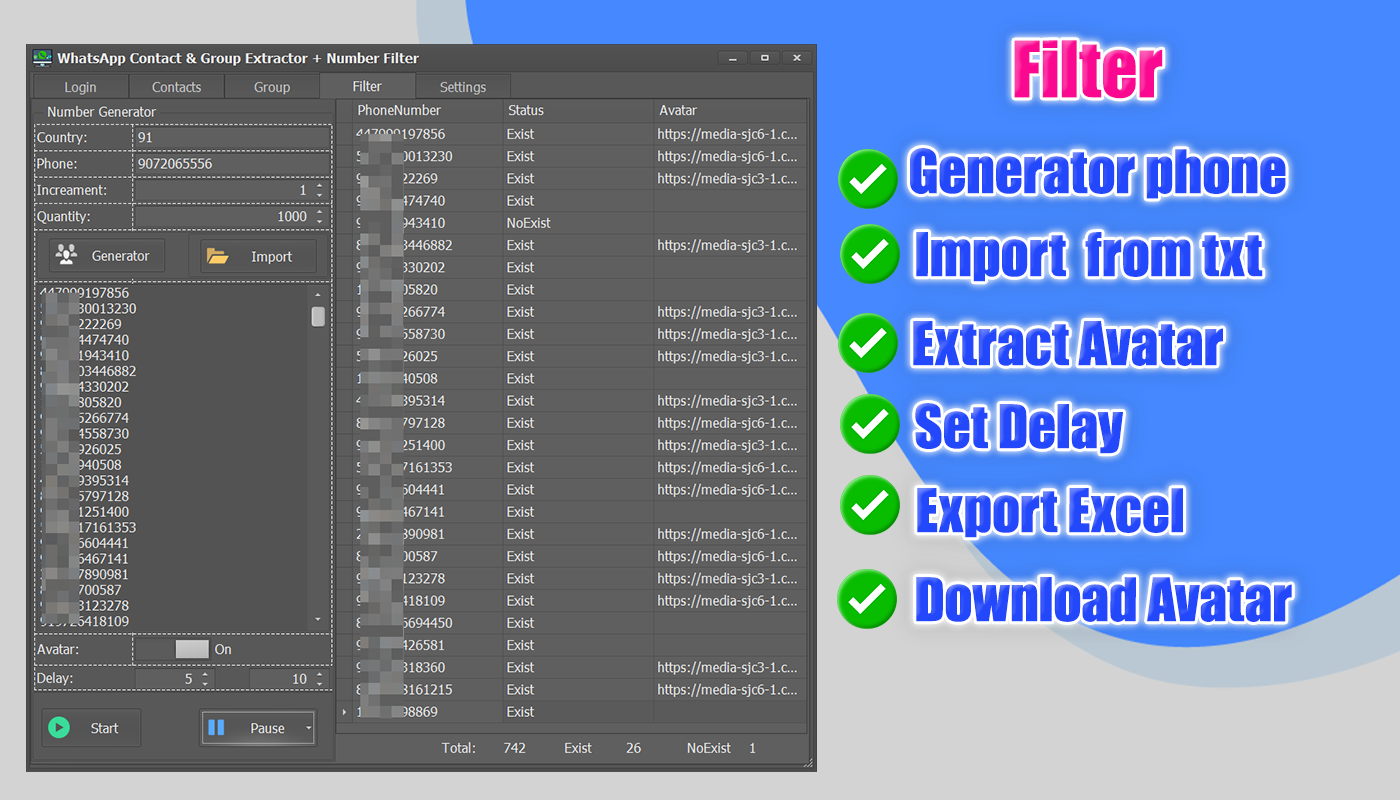Click the Exist status for the number ending 0013230
The width and height of the screenshot is (1400, 800).
[x=579, y=156]
